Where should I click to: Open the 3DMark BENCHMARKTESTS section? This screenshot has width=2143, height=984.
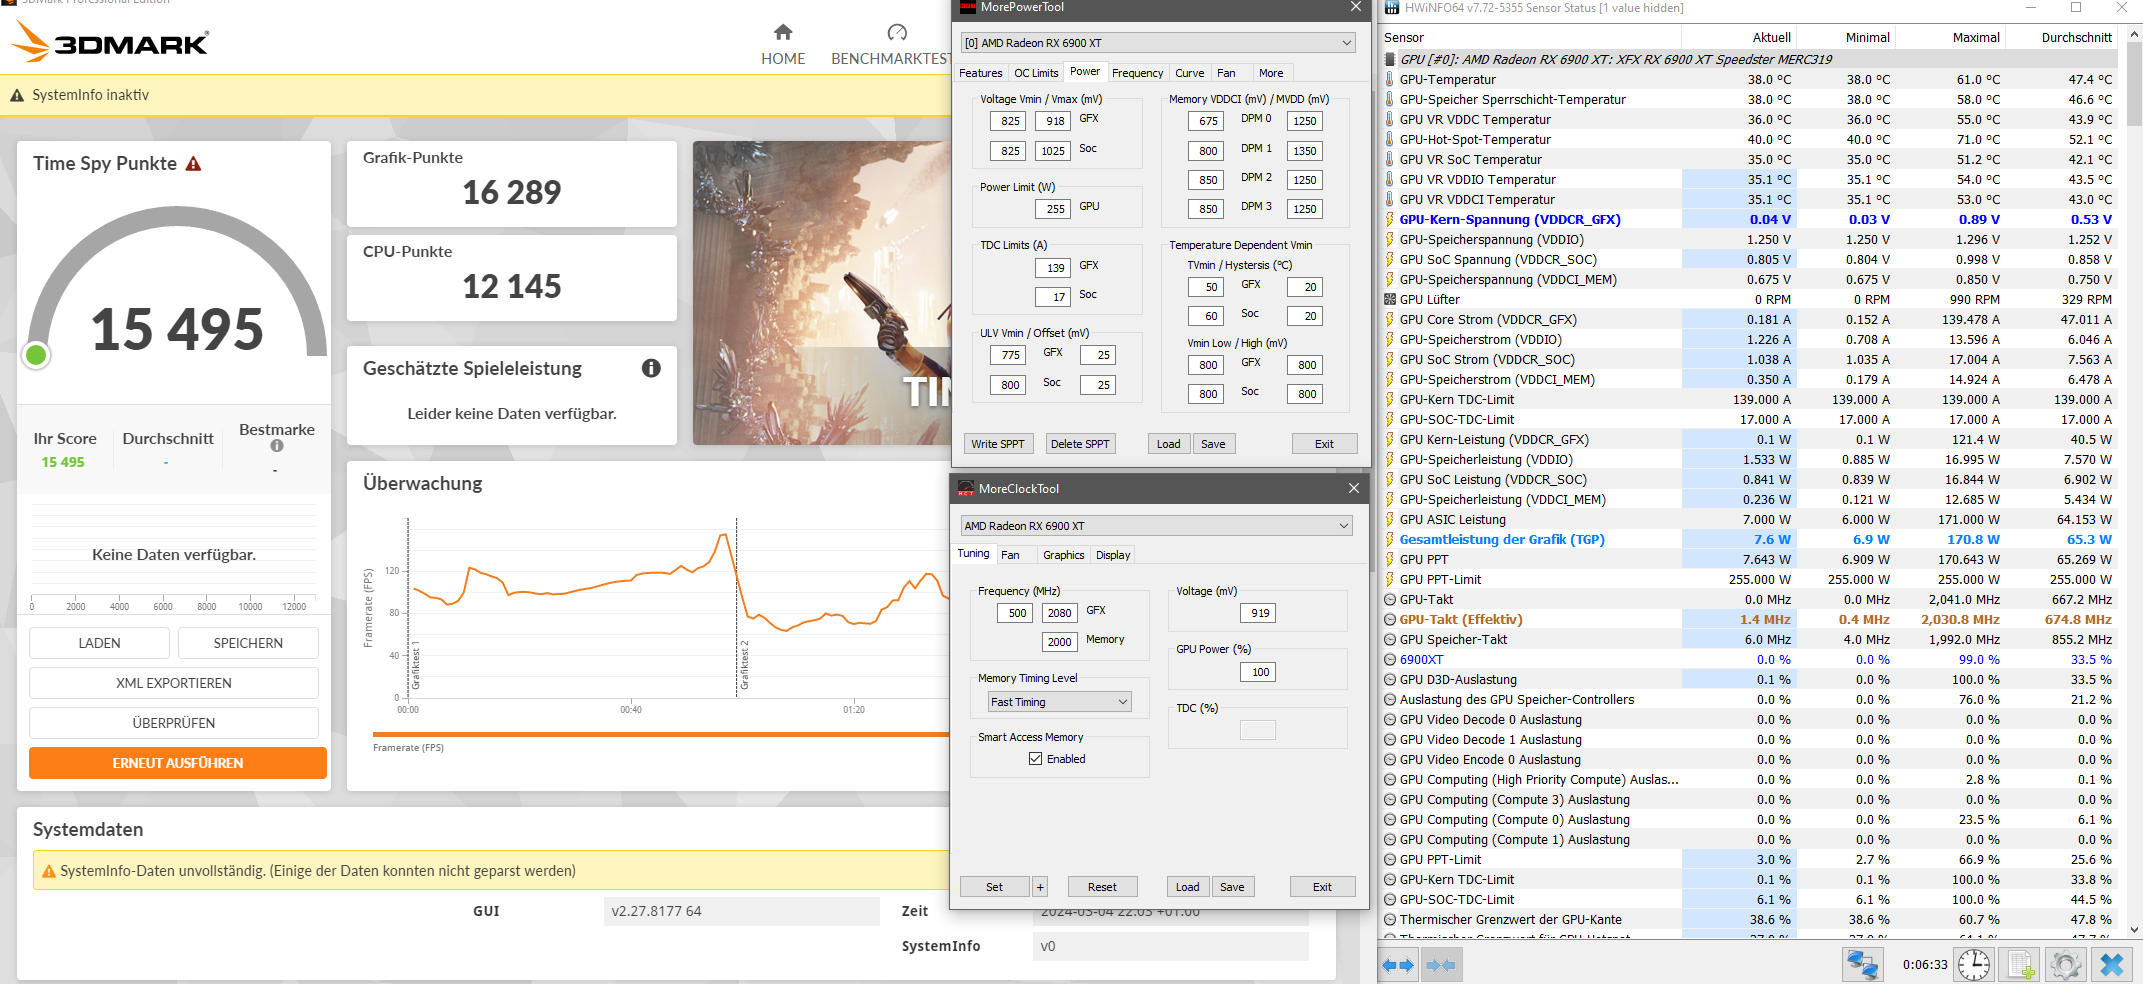point(892,46)
